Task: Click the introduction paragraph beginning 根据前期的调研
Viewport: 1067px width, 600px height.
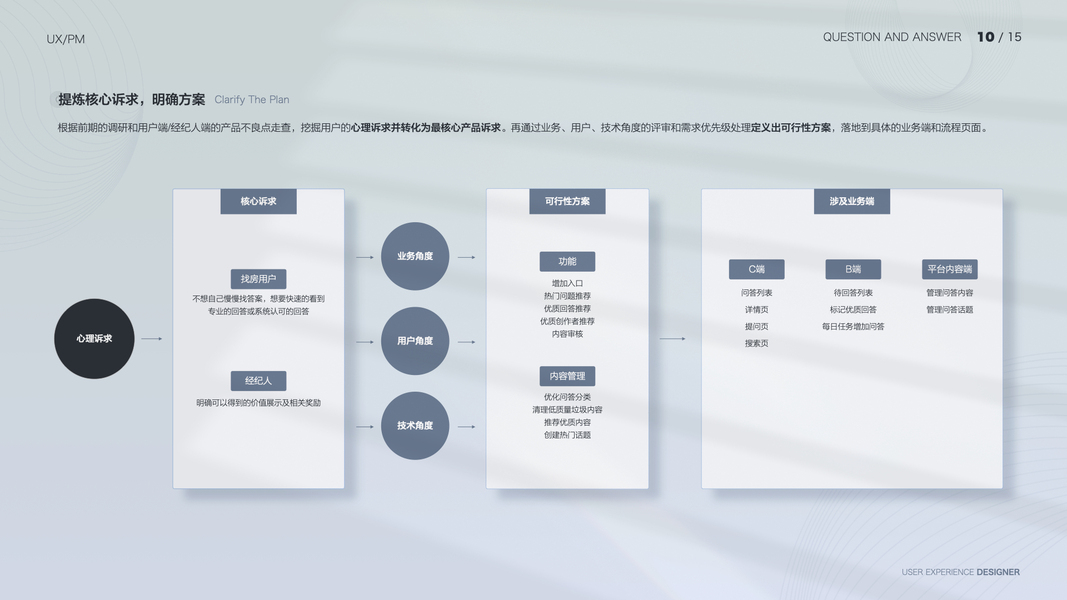Action: [523, 128]
